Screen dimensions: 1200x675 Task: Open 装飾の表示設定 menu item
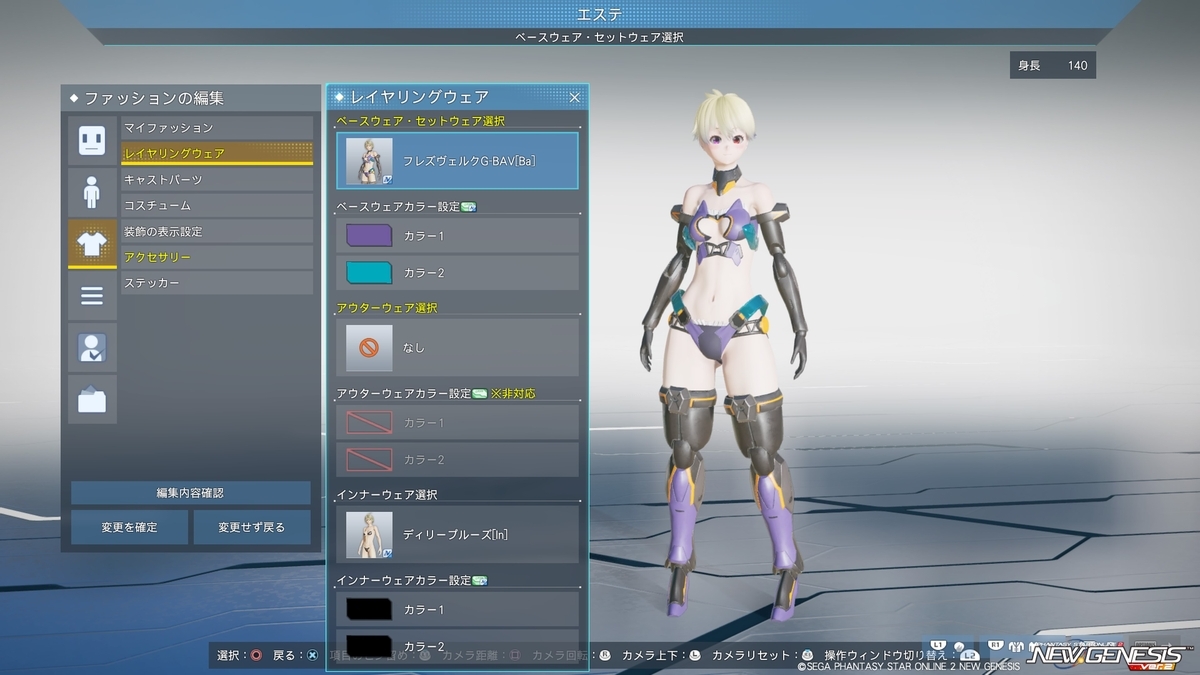point(217,232)
